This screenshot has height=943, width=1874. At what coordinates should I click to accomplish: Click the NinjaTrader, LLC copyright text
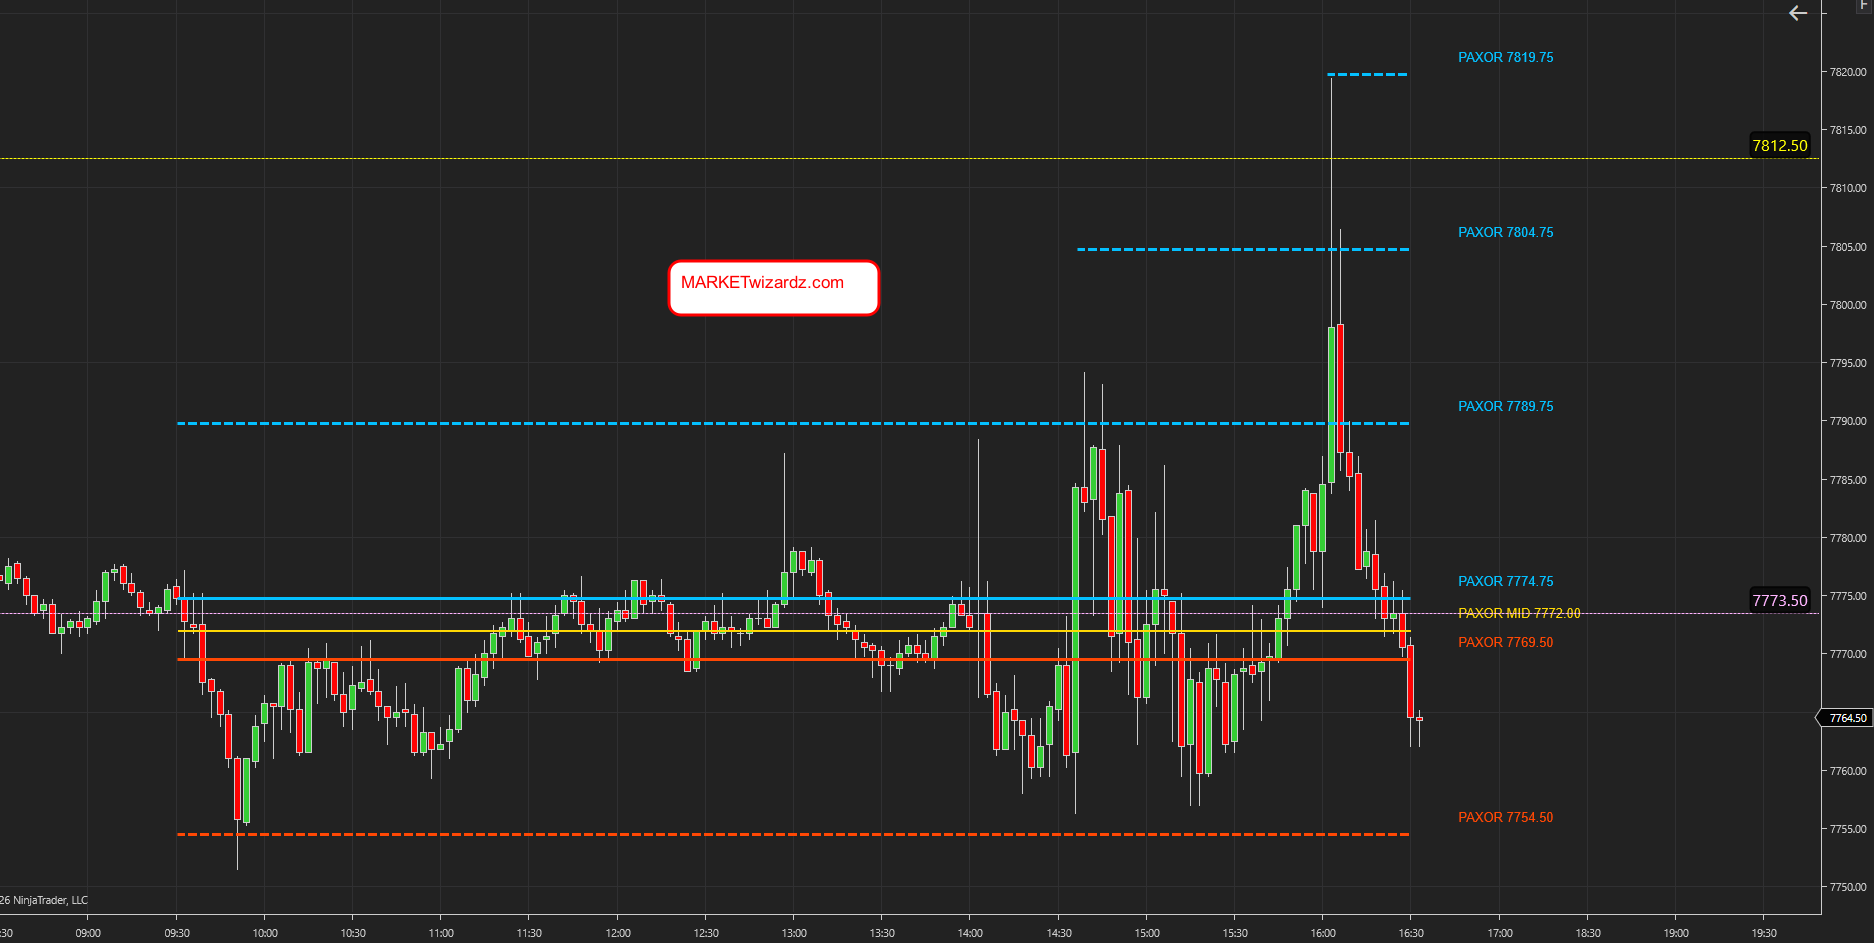pyautogui.click(x=44, y=900)
